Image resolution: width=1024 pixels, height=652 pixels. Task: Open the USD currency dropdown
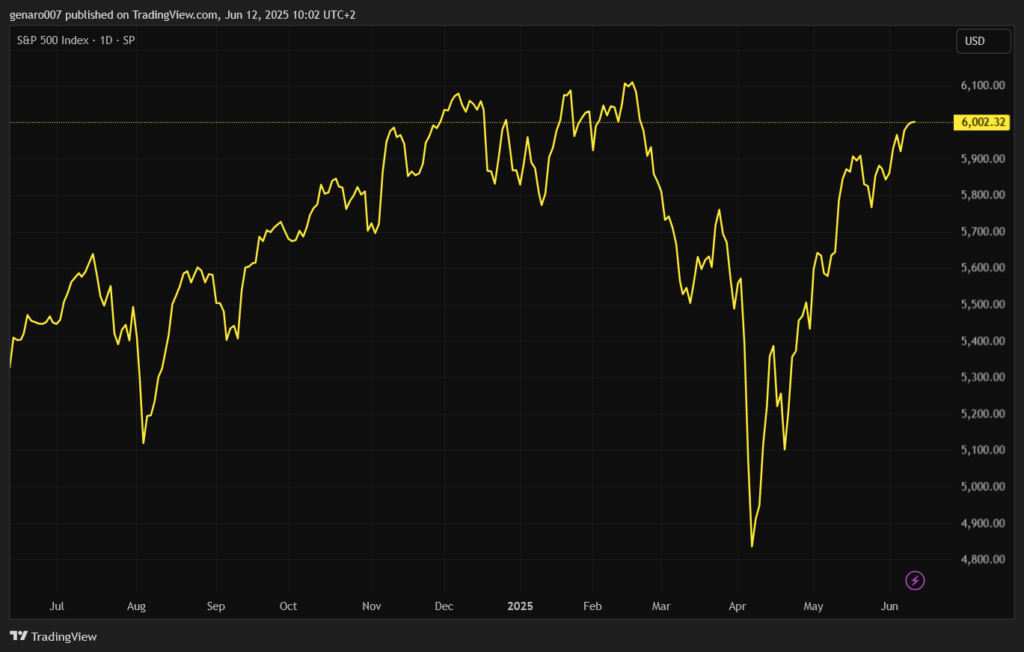pyautogui.click(x=973, y=41)
